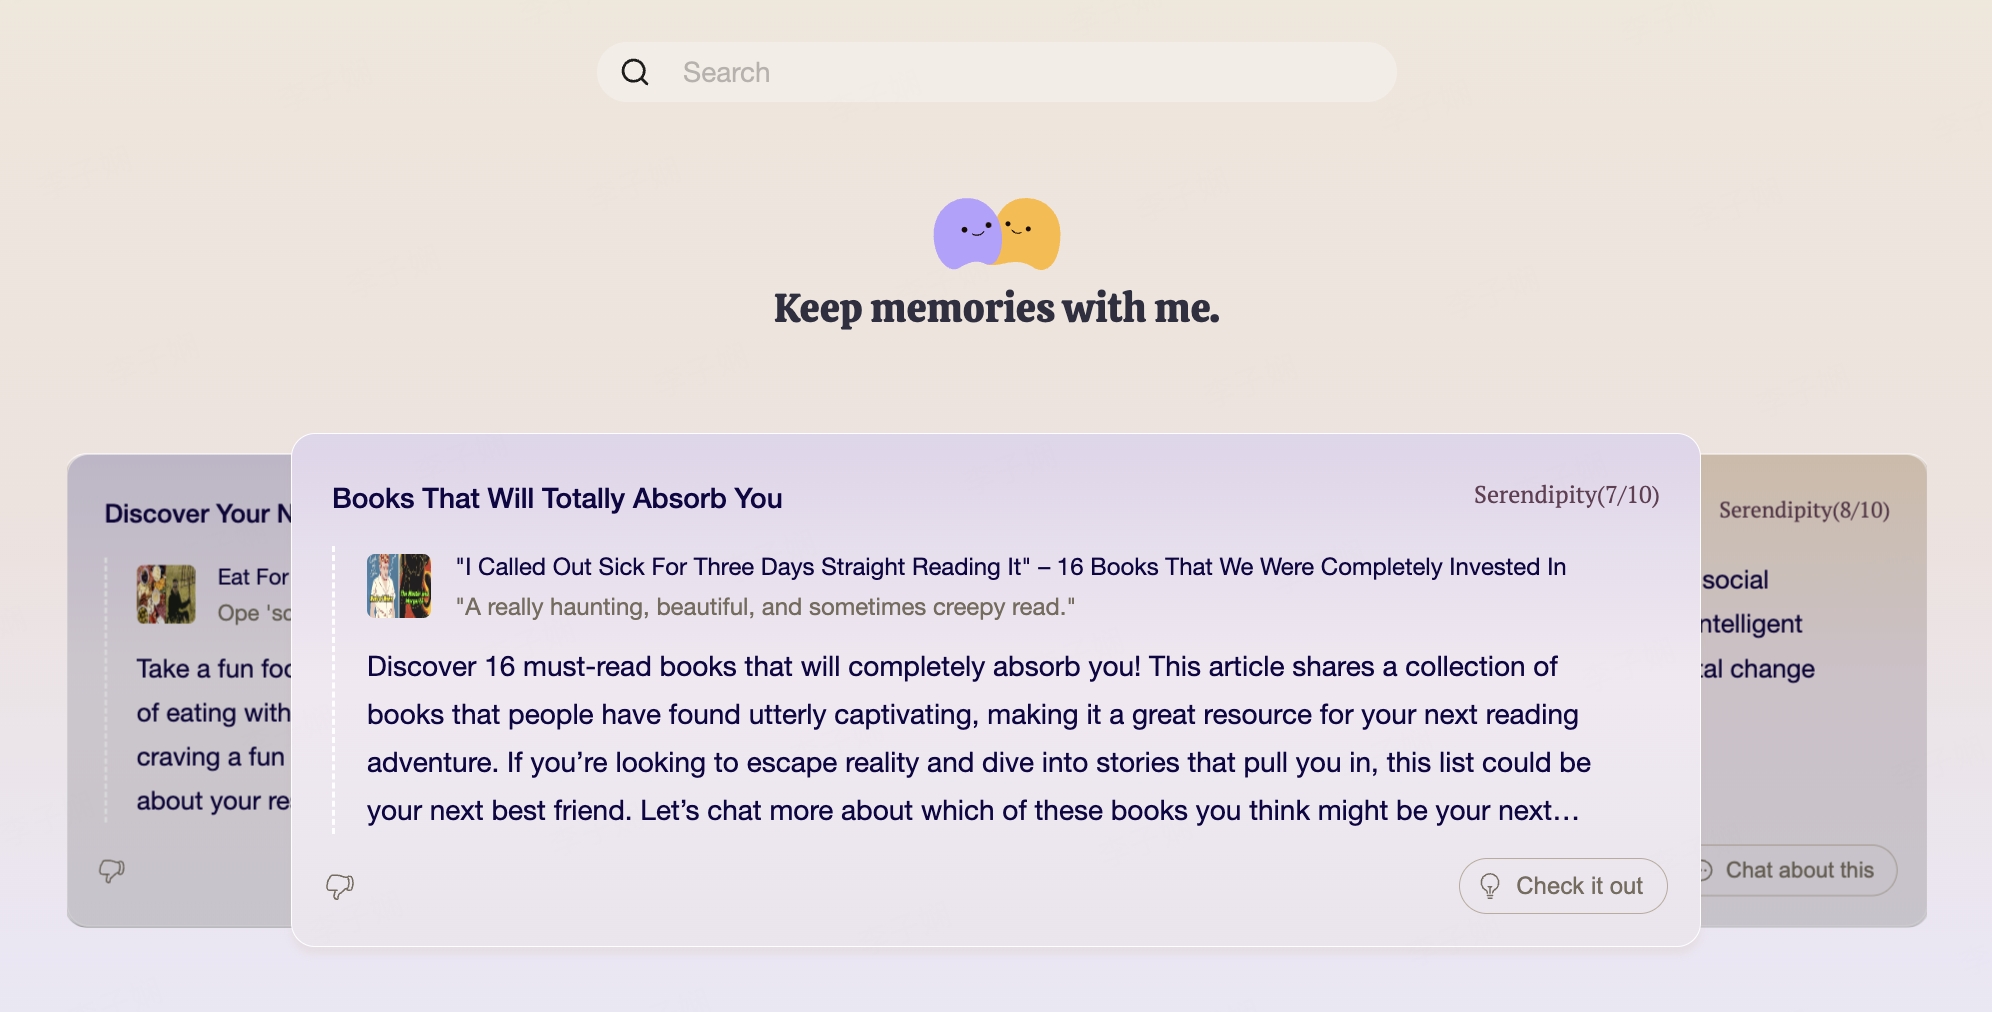
Task: Dislike the Books That Will Absorb You card
Action: click(x=340, y=886)
